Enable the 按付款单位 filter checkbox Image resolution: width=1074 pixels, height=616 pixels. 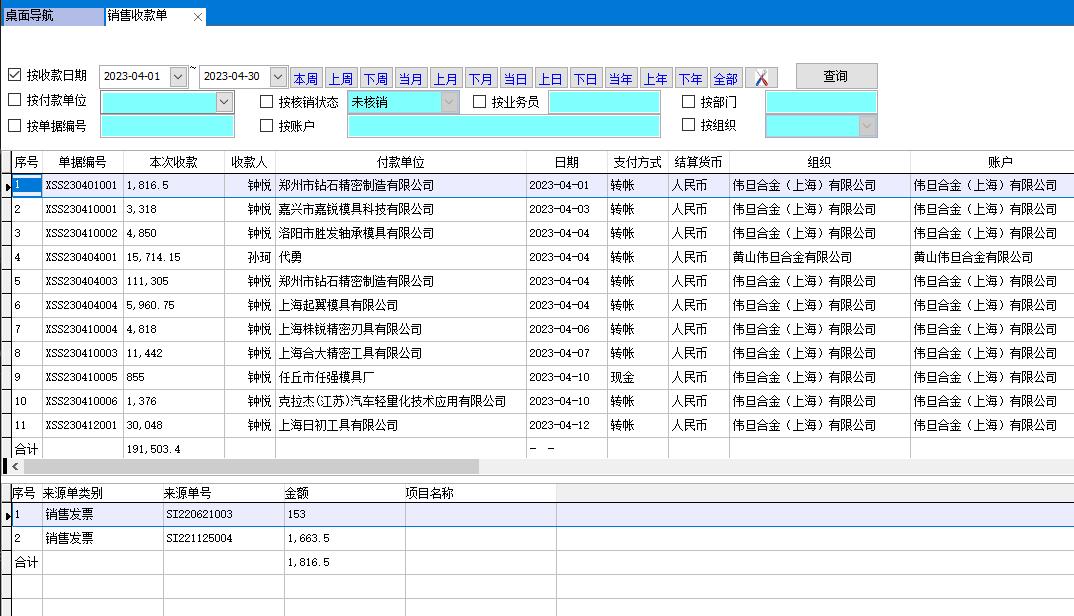click(14, 102)
